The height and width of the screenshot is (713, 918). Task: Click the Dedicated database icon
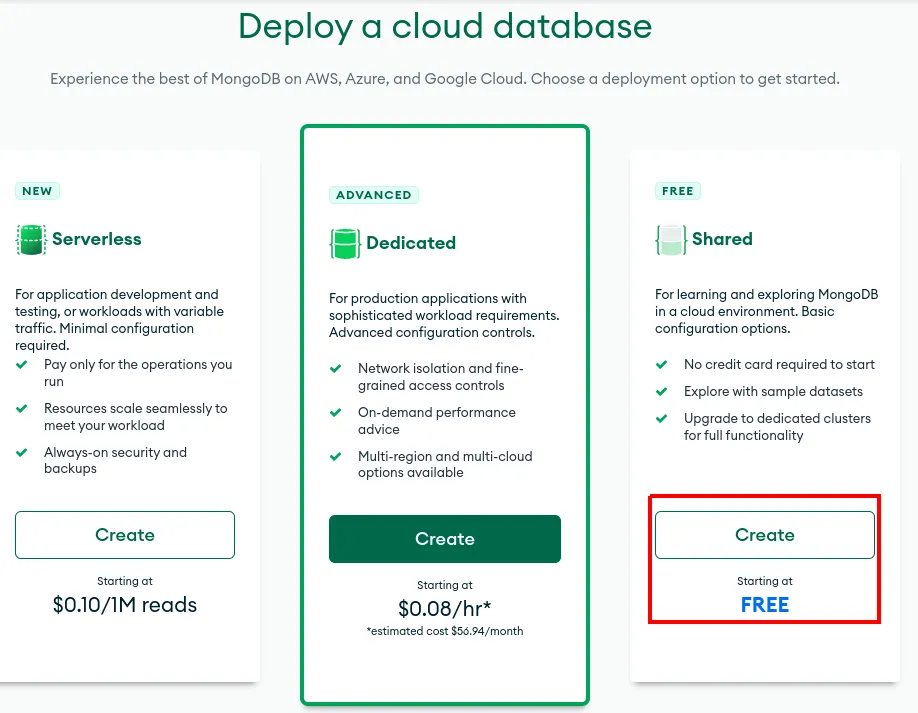click(x=345, y=244)
